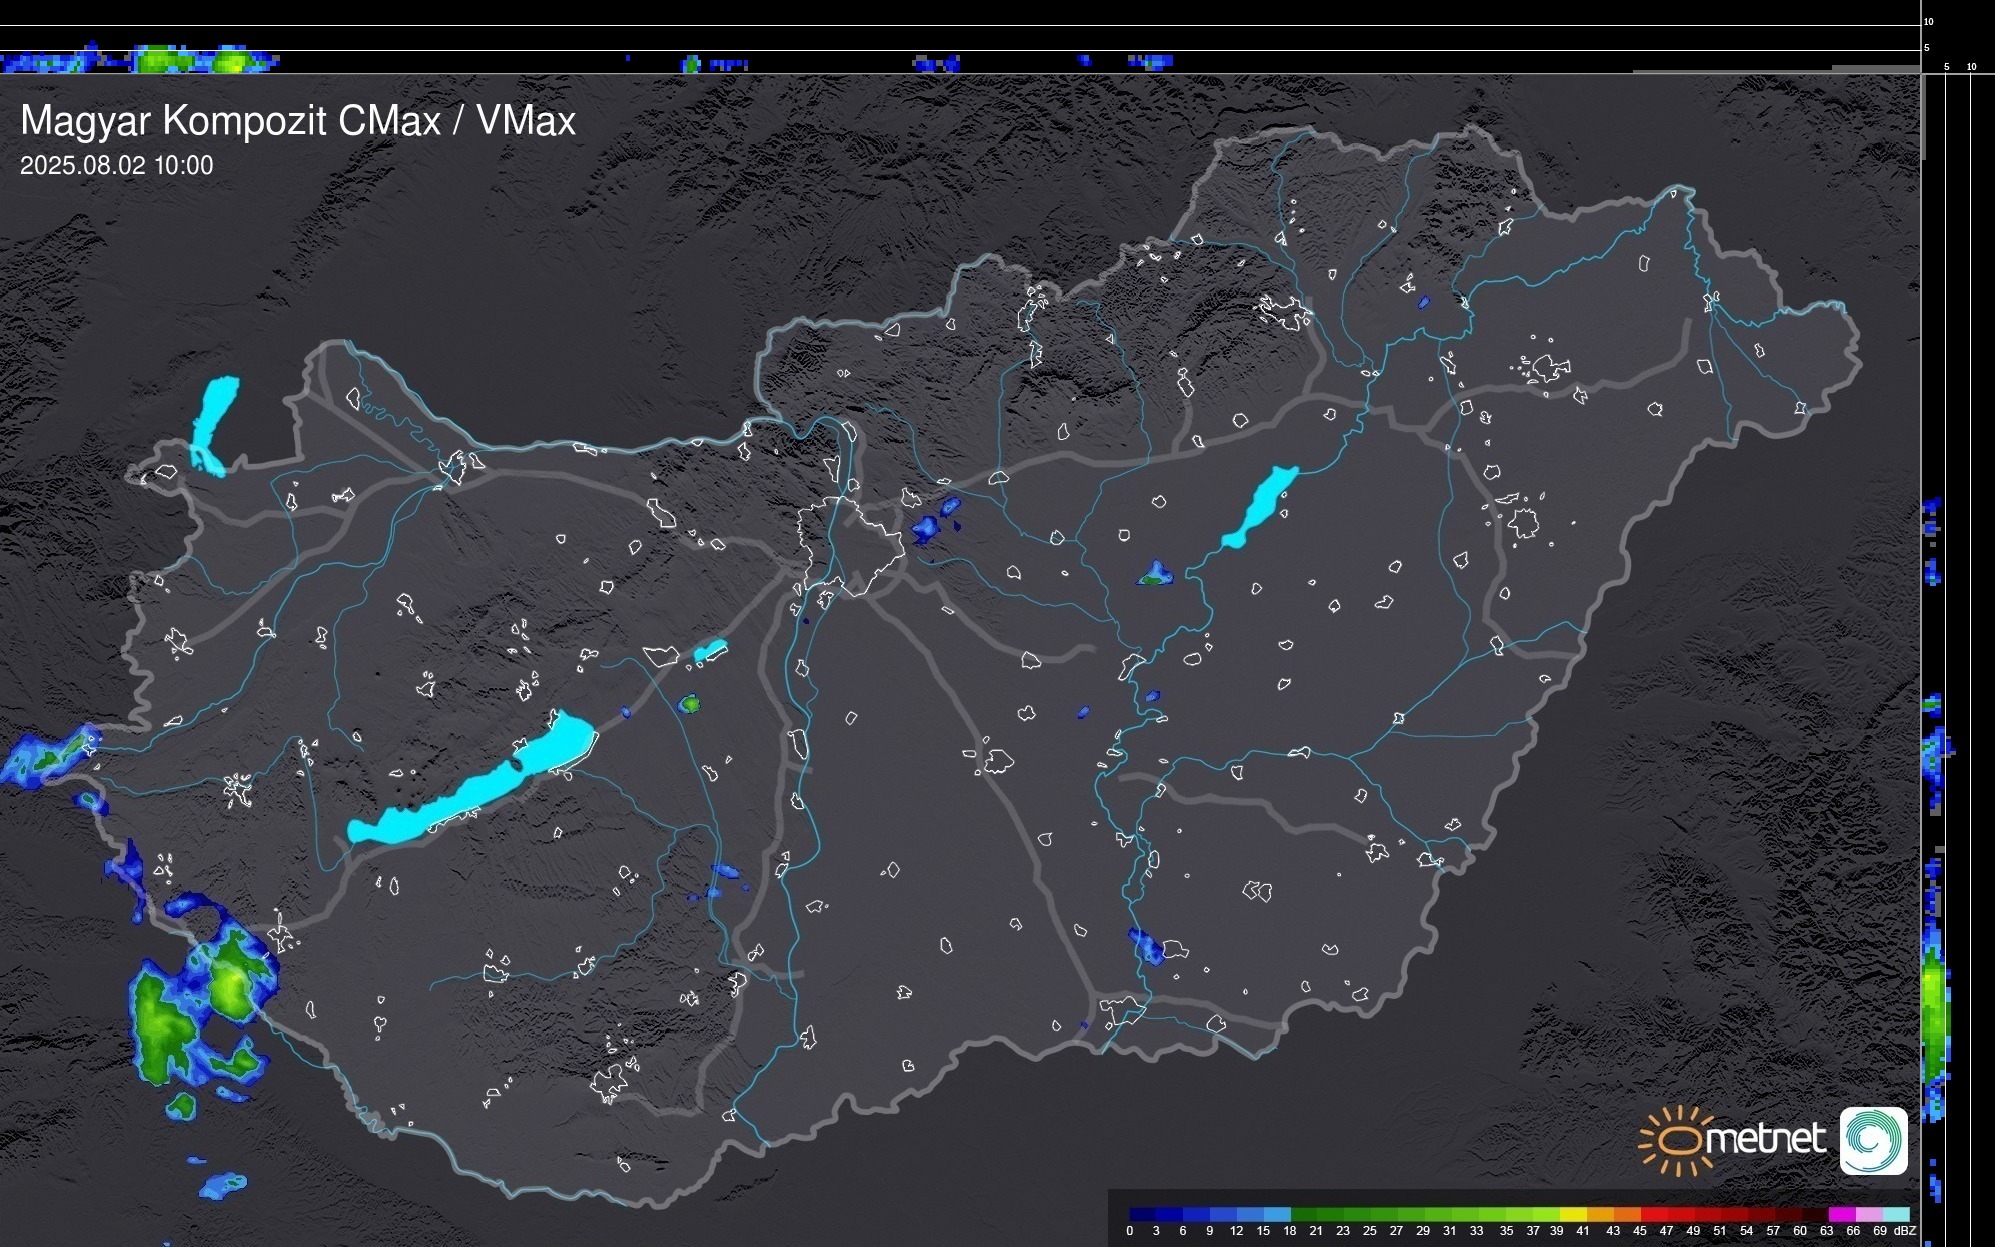
Task: Click the metnet wordmark text
Action: pos(1765,1139)
